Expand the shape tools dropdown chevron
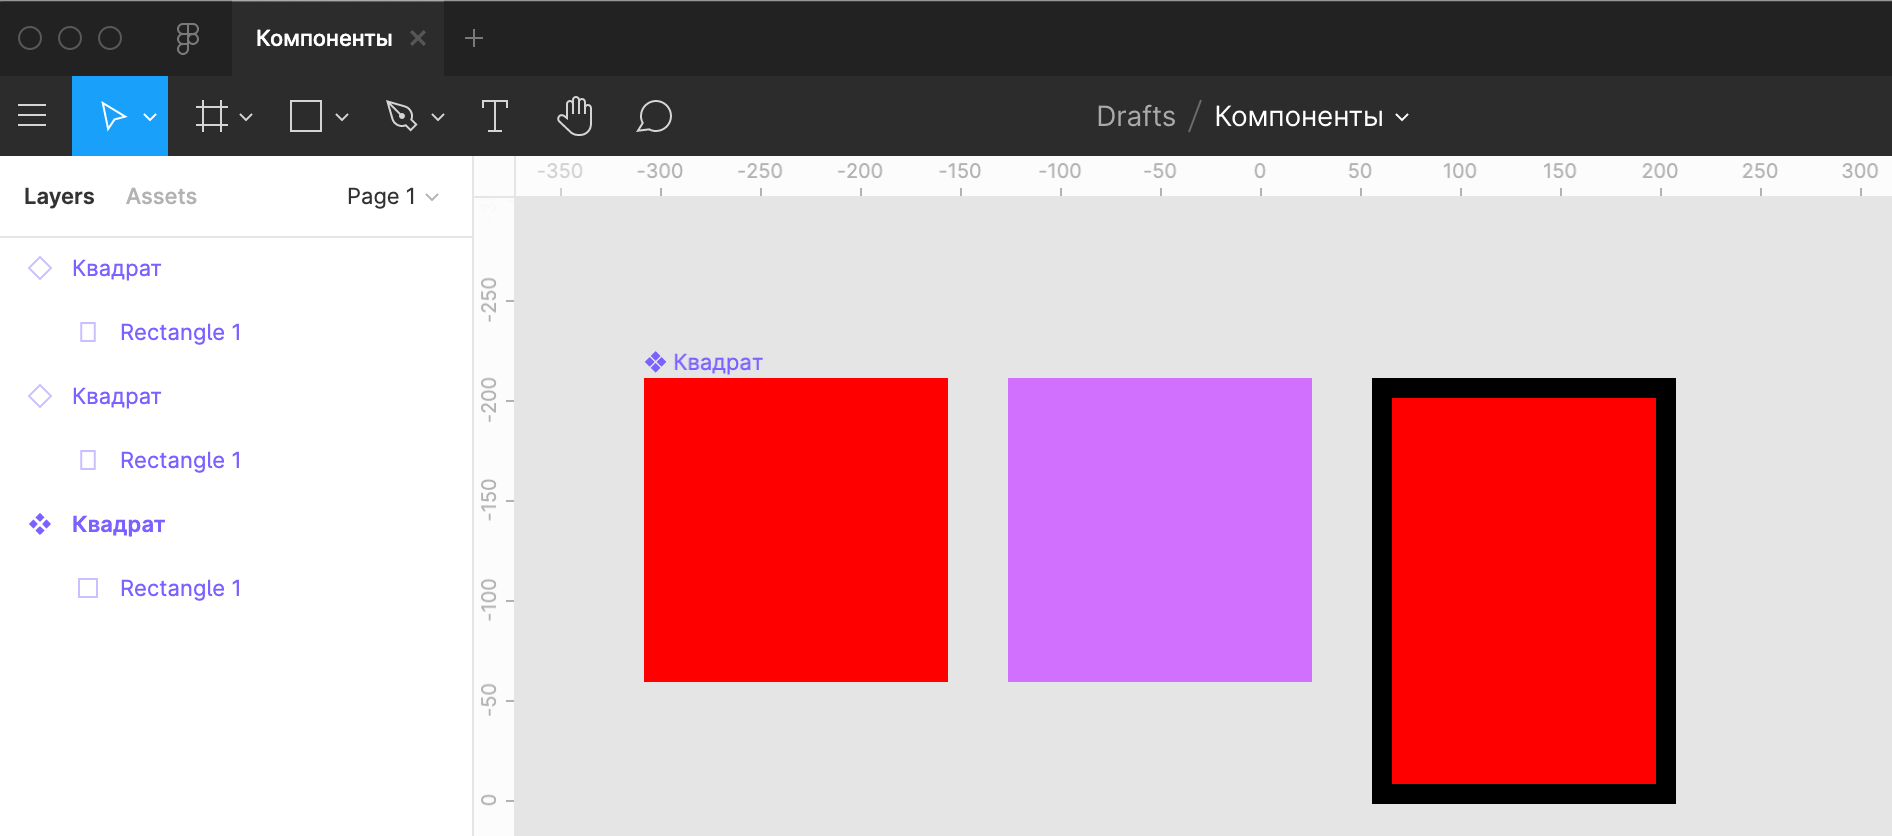Image resolution: width=1892 pixels, height=836 pixels. click(x=342, y=117)
